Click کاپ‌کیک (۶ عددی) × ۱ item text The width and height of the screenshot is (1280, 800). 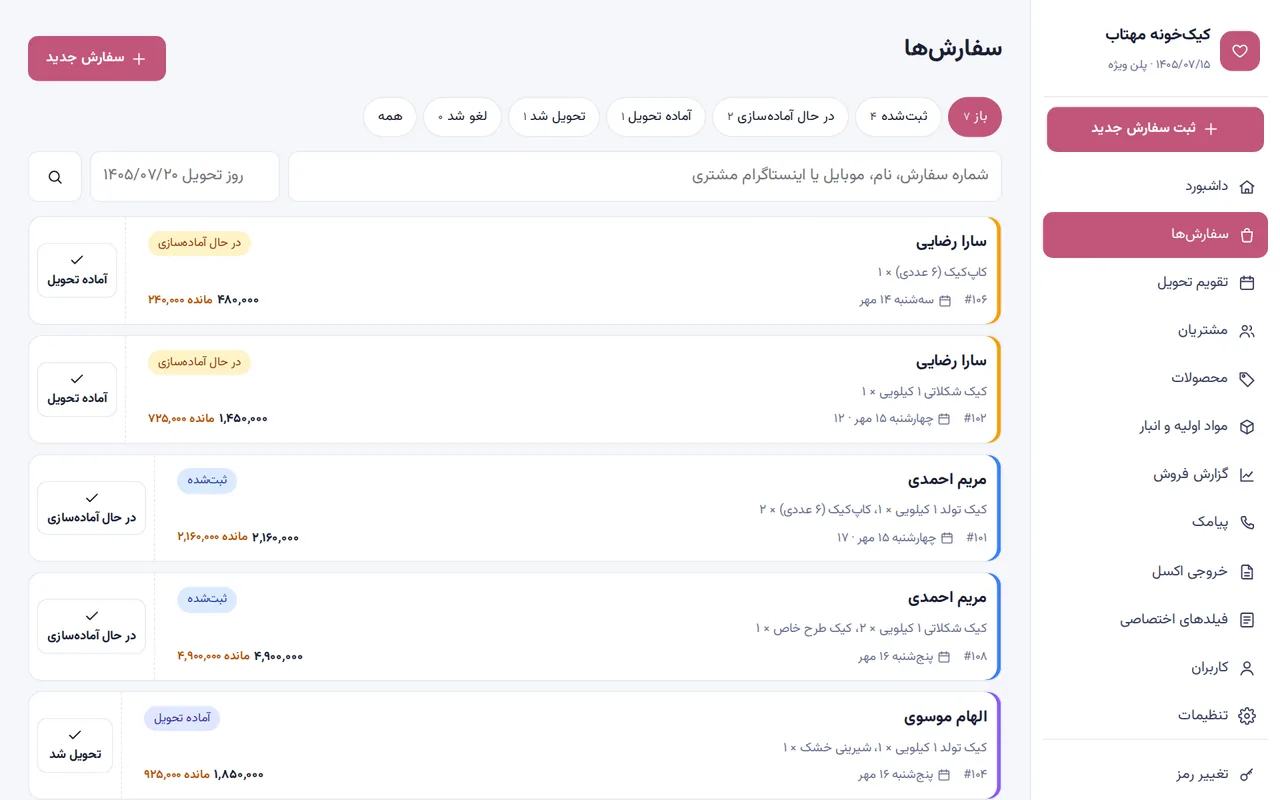click(932, 272)
